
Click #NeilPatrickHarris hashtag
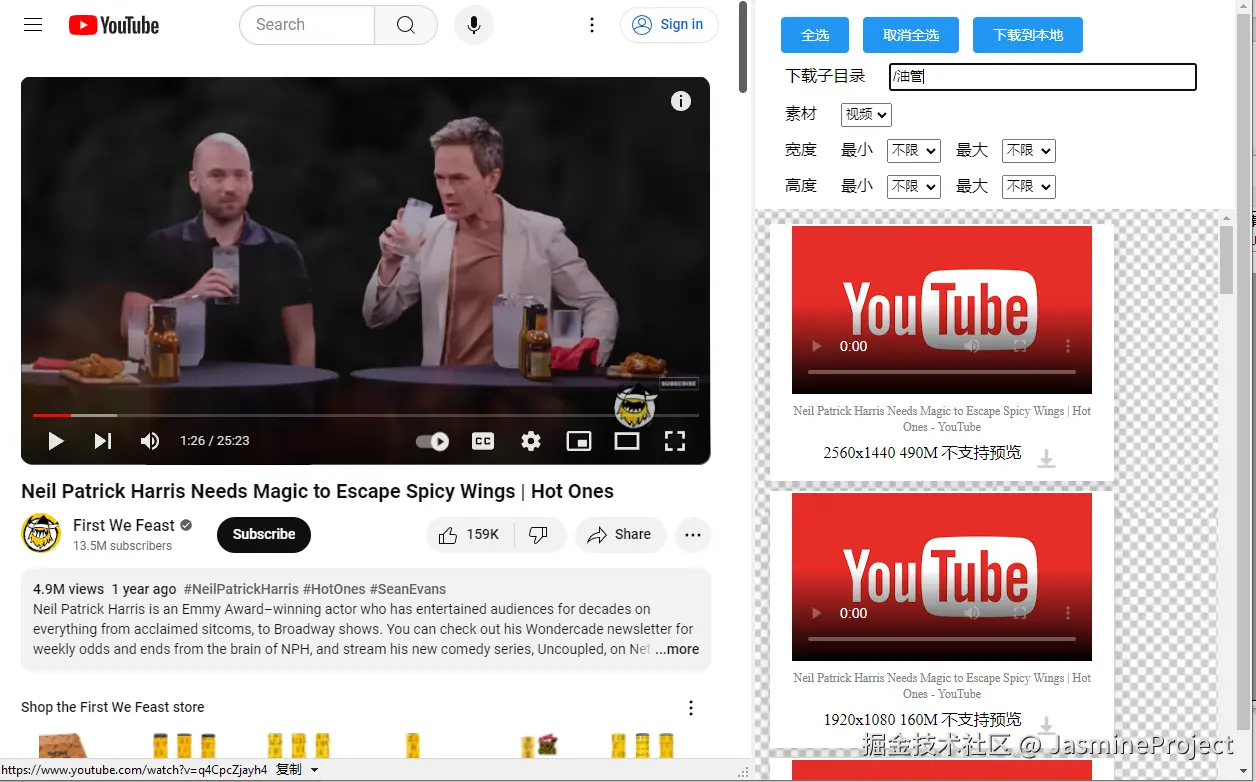point(241,589)
